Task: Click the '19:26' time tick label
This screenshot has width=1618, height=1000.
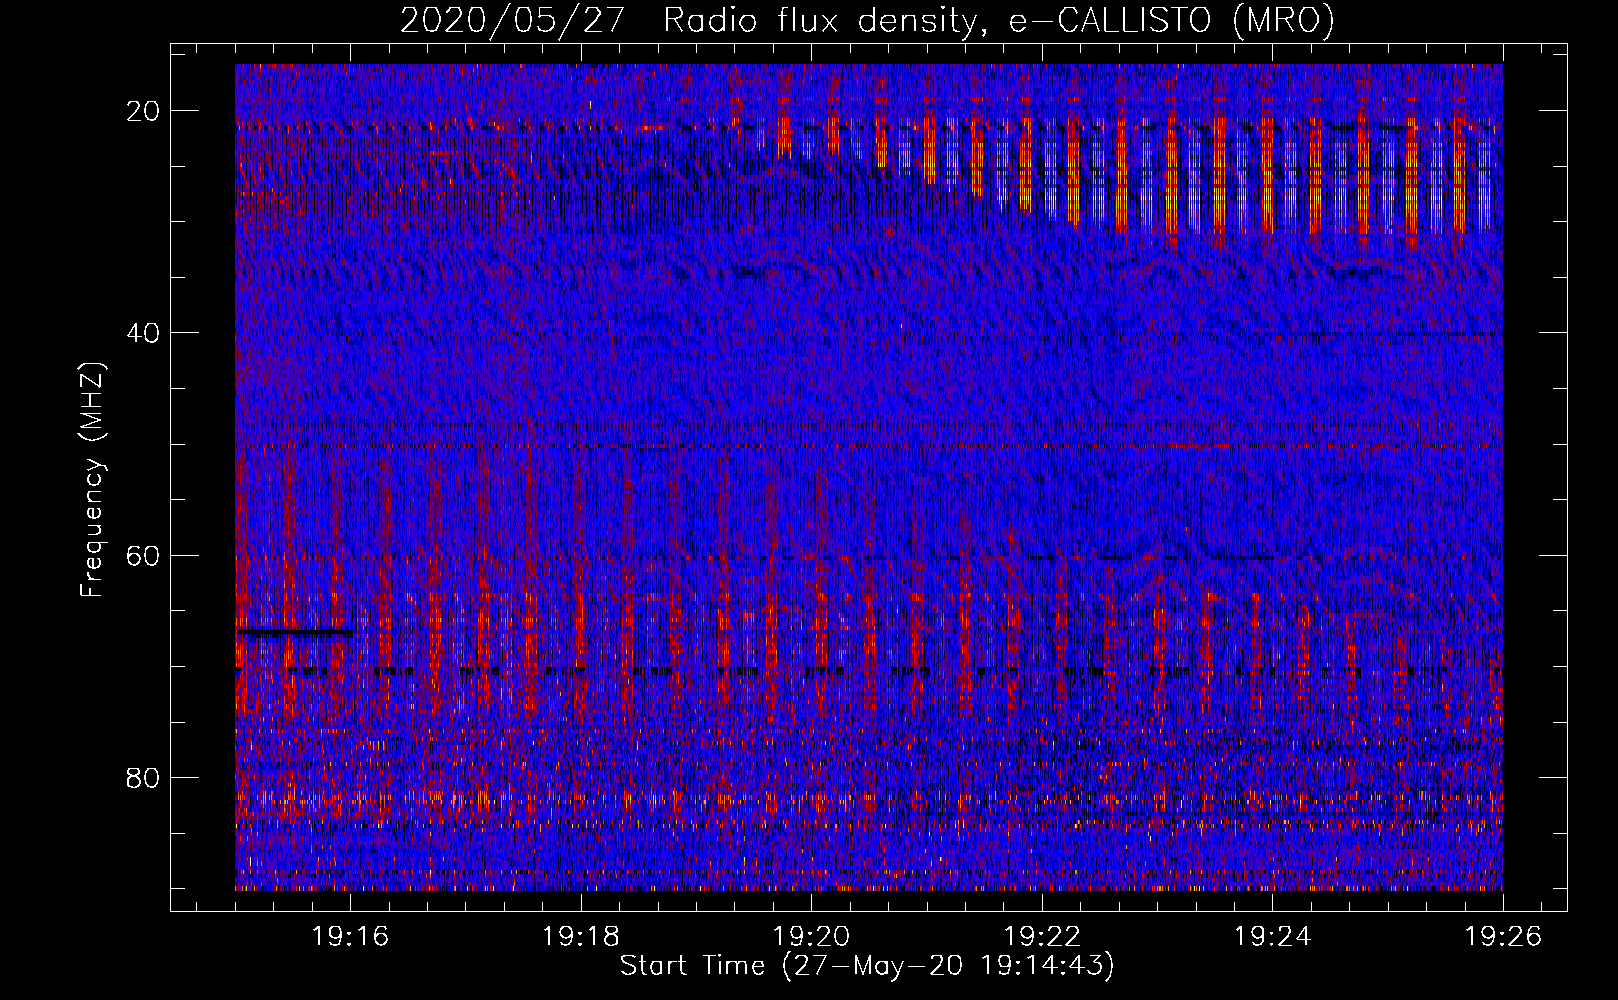Action: (1503, 937)
